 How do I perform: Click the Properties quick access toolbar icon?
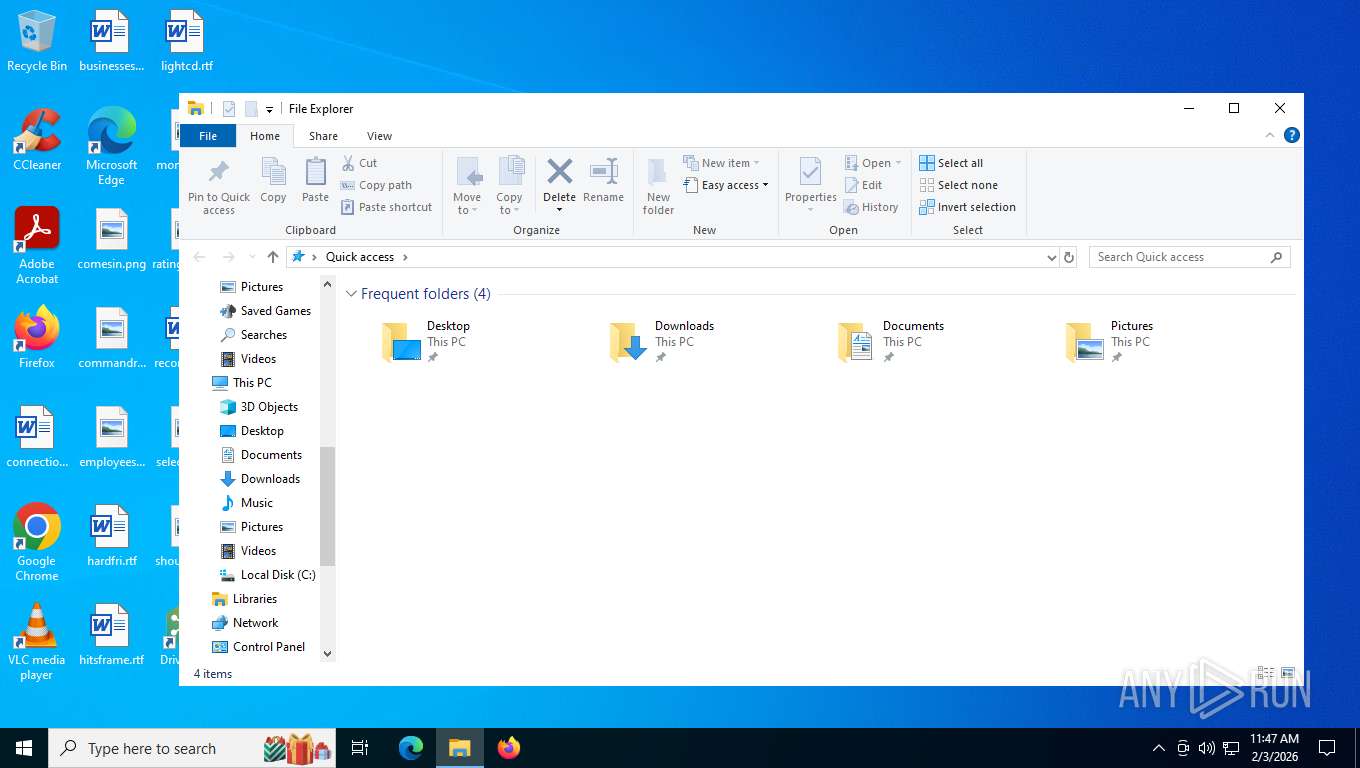pos(229,109)
